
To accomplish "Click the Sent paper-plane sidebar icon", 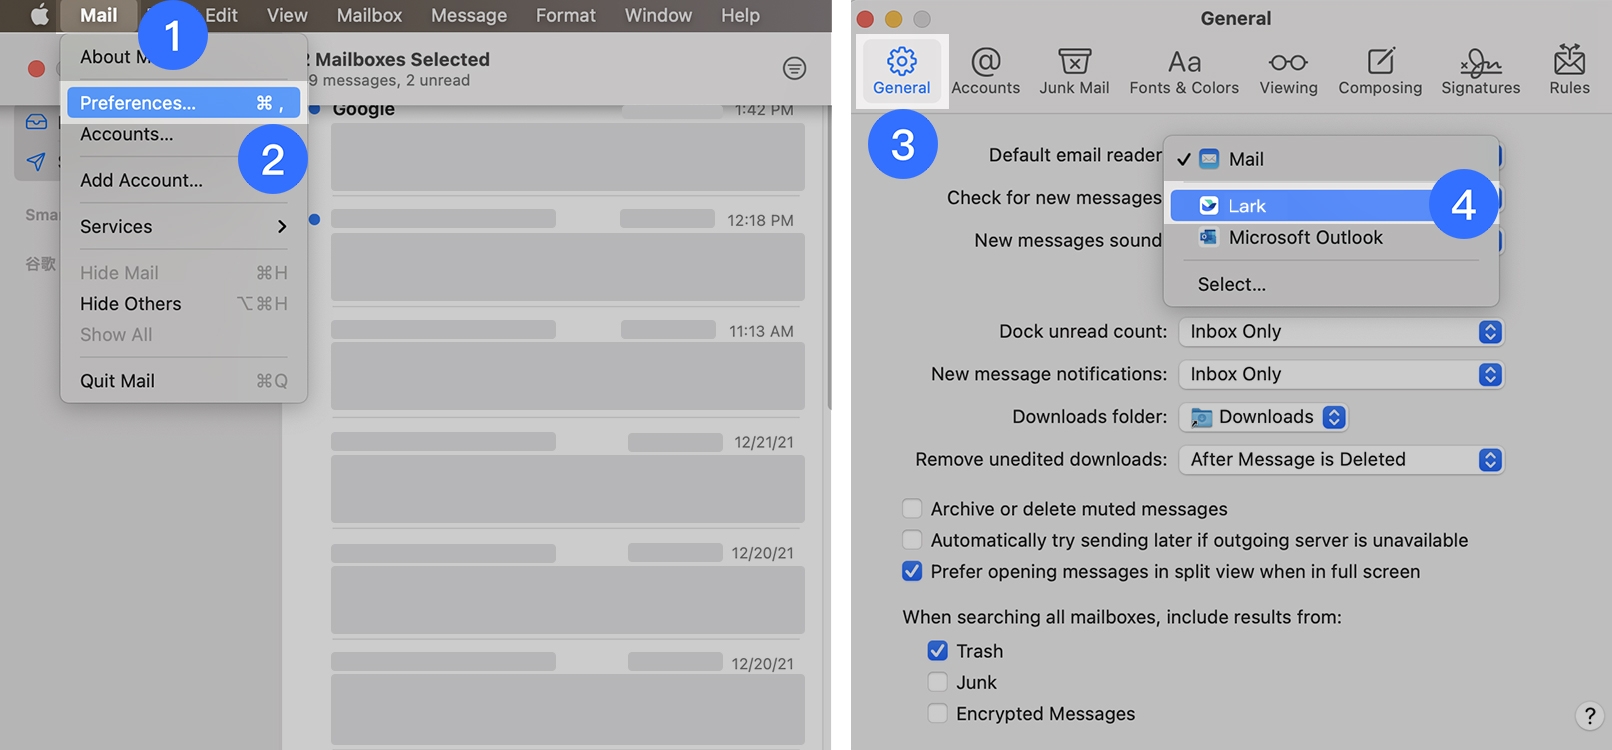I will 36,161.
